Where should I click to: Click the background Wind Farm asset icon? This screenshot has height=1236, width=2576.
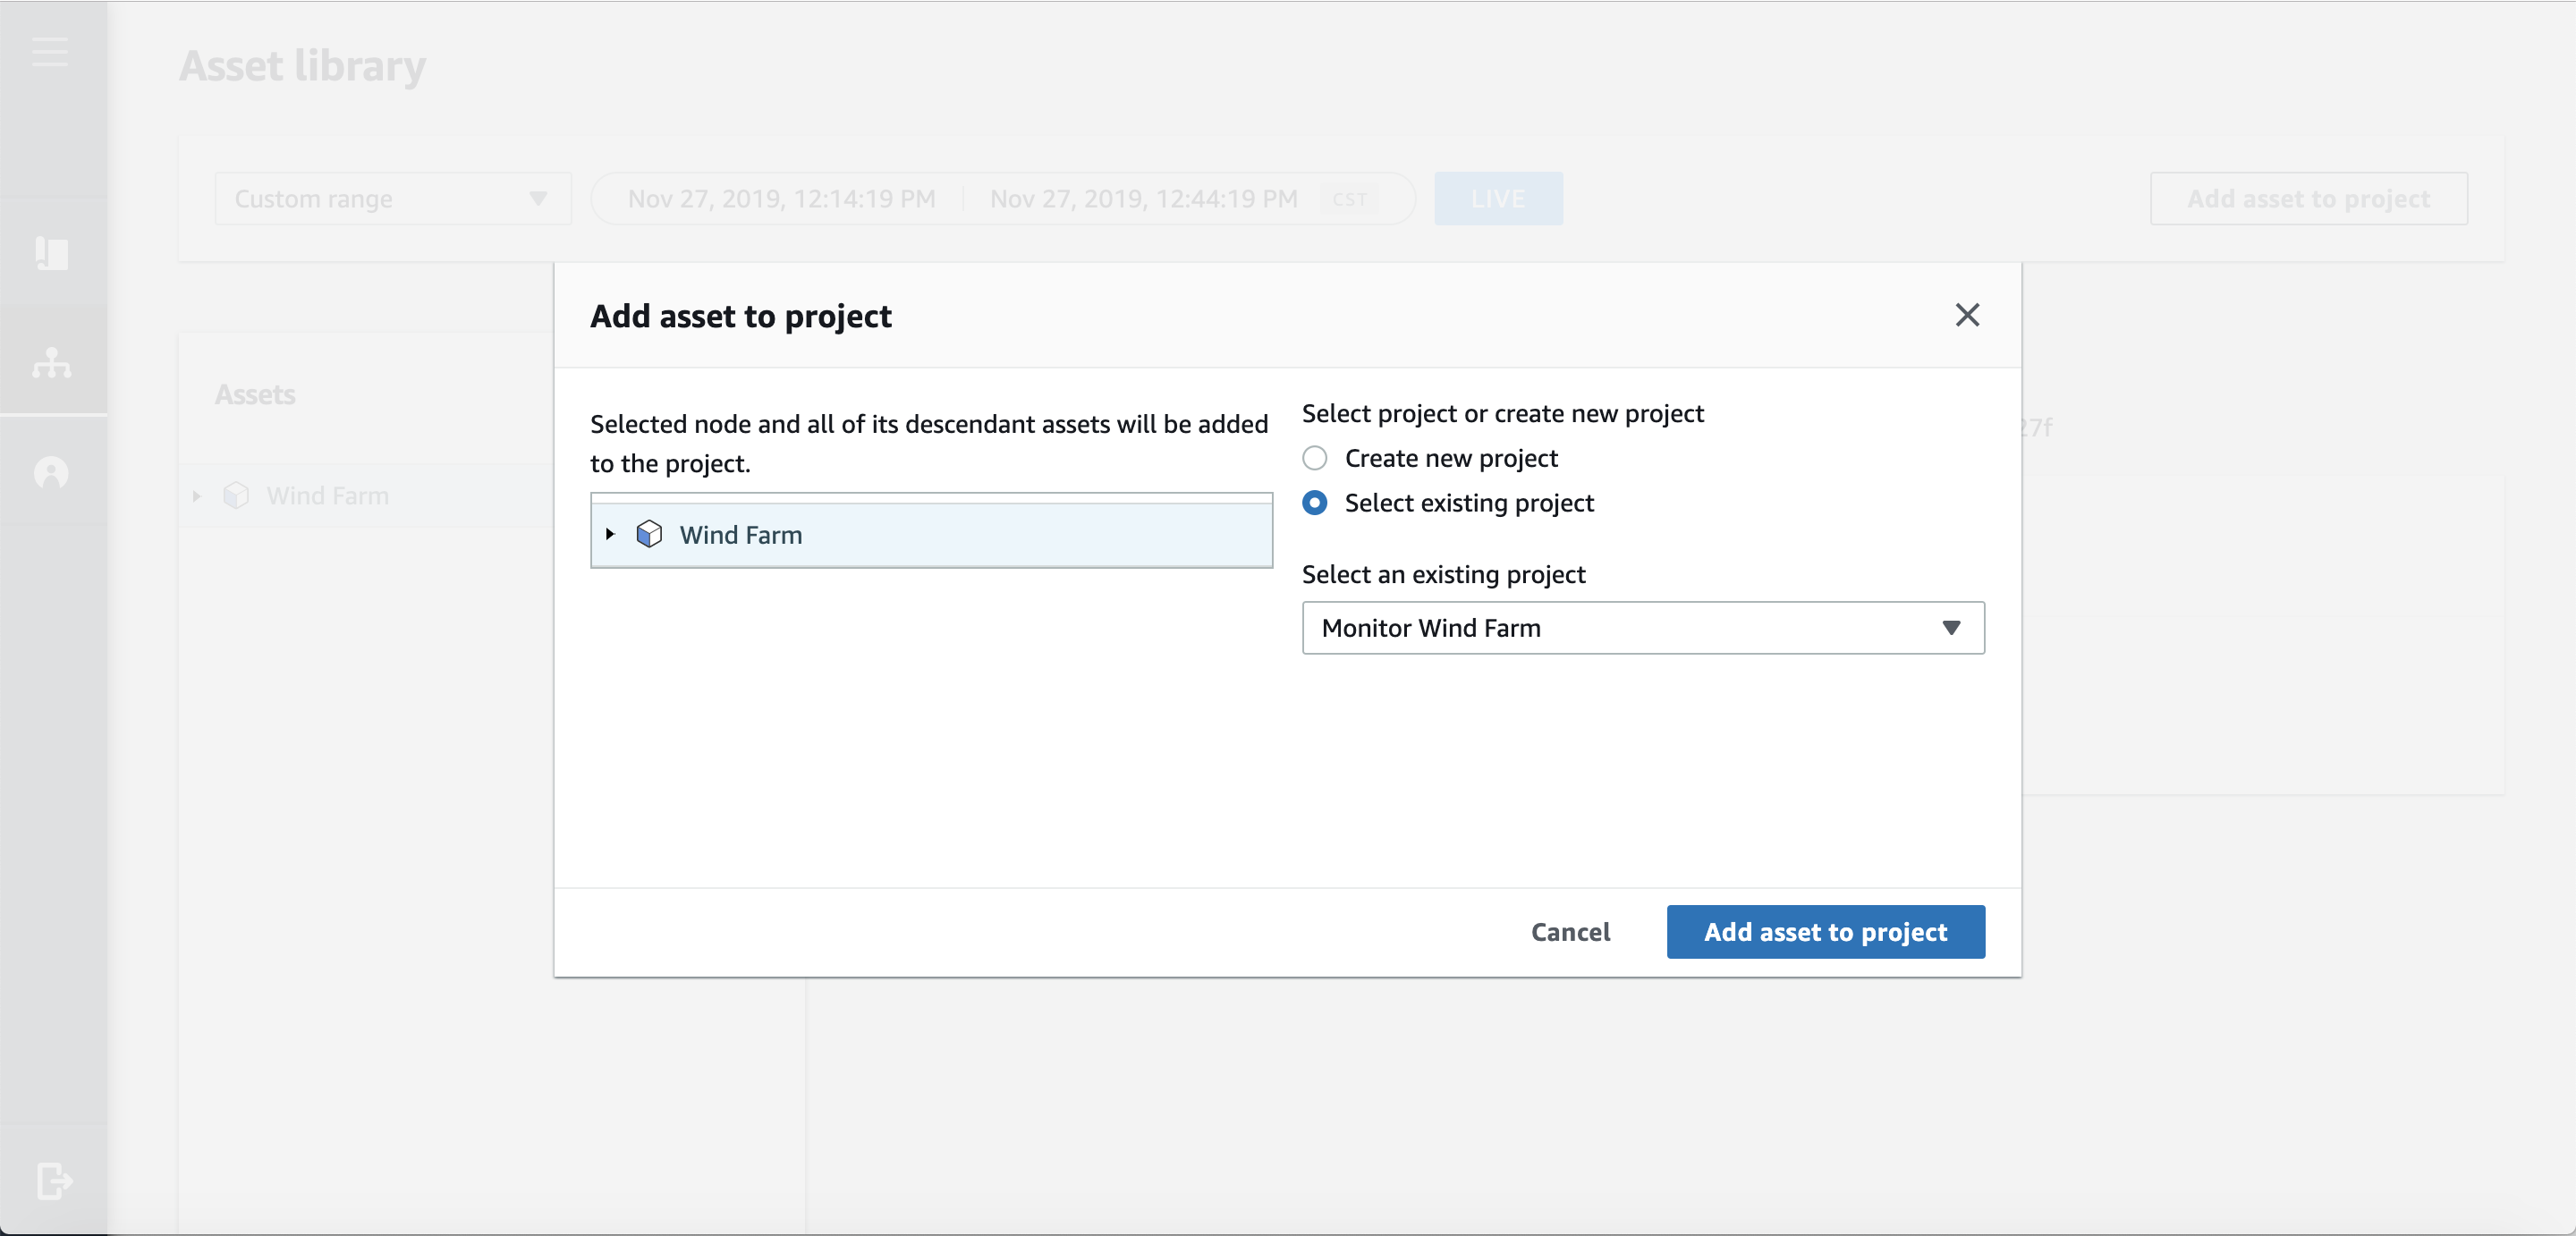point(236,495)
